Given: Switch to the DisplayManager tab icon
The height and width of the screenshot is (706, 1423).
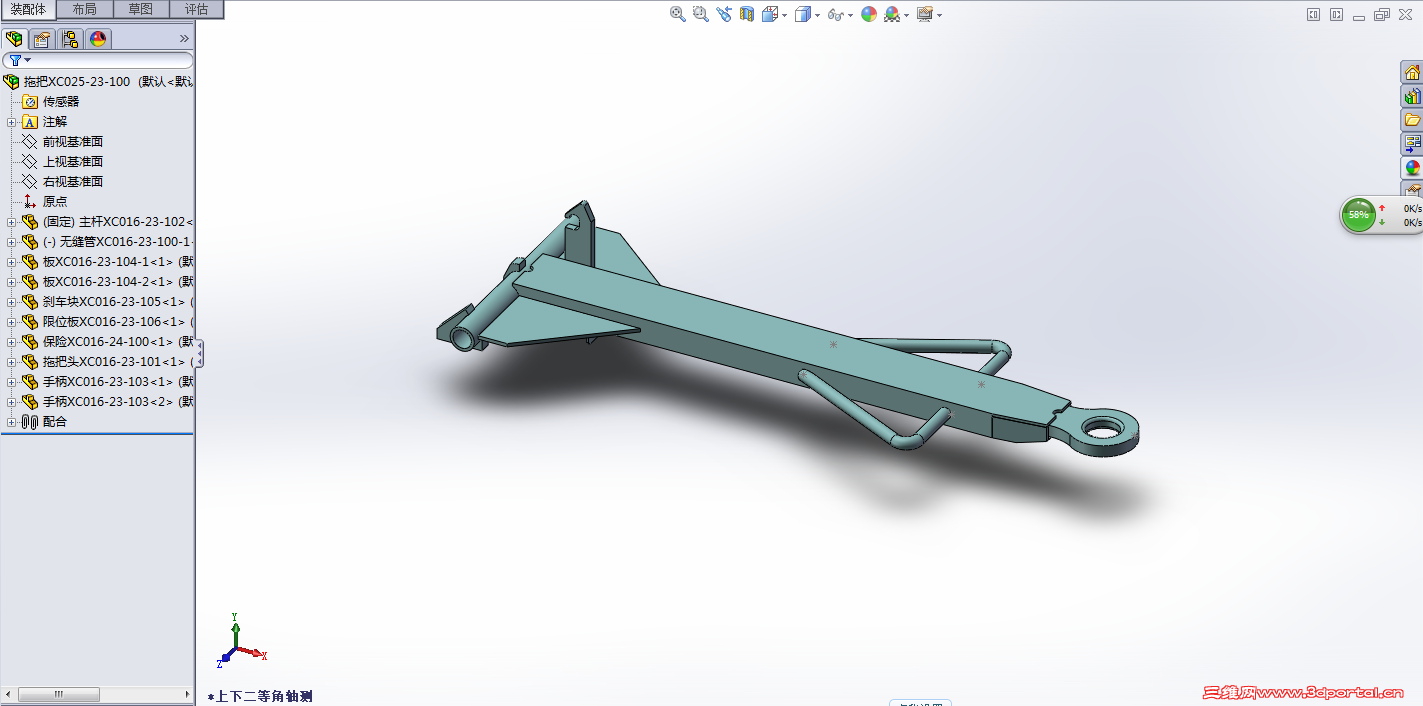Looking at the screenshot, I should pyautogui.click(x=98, y=39).
